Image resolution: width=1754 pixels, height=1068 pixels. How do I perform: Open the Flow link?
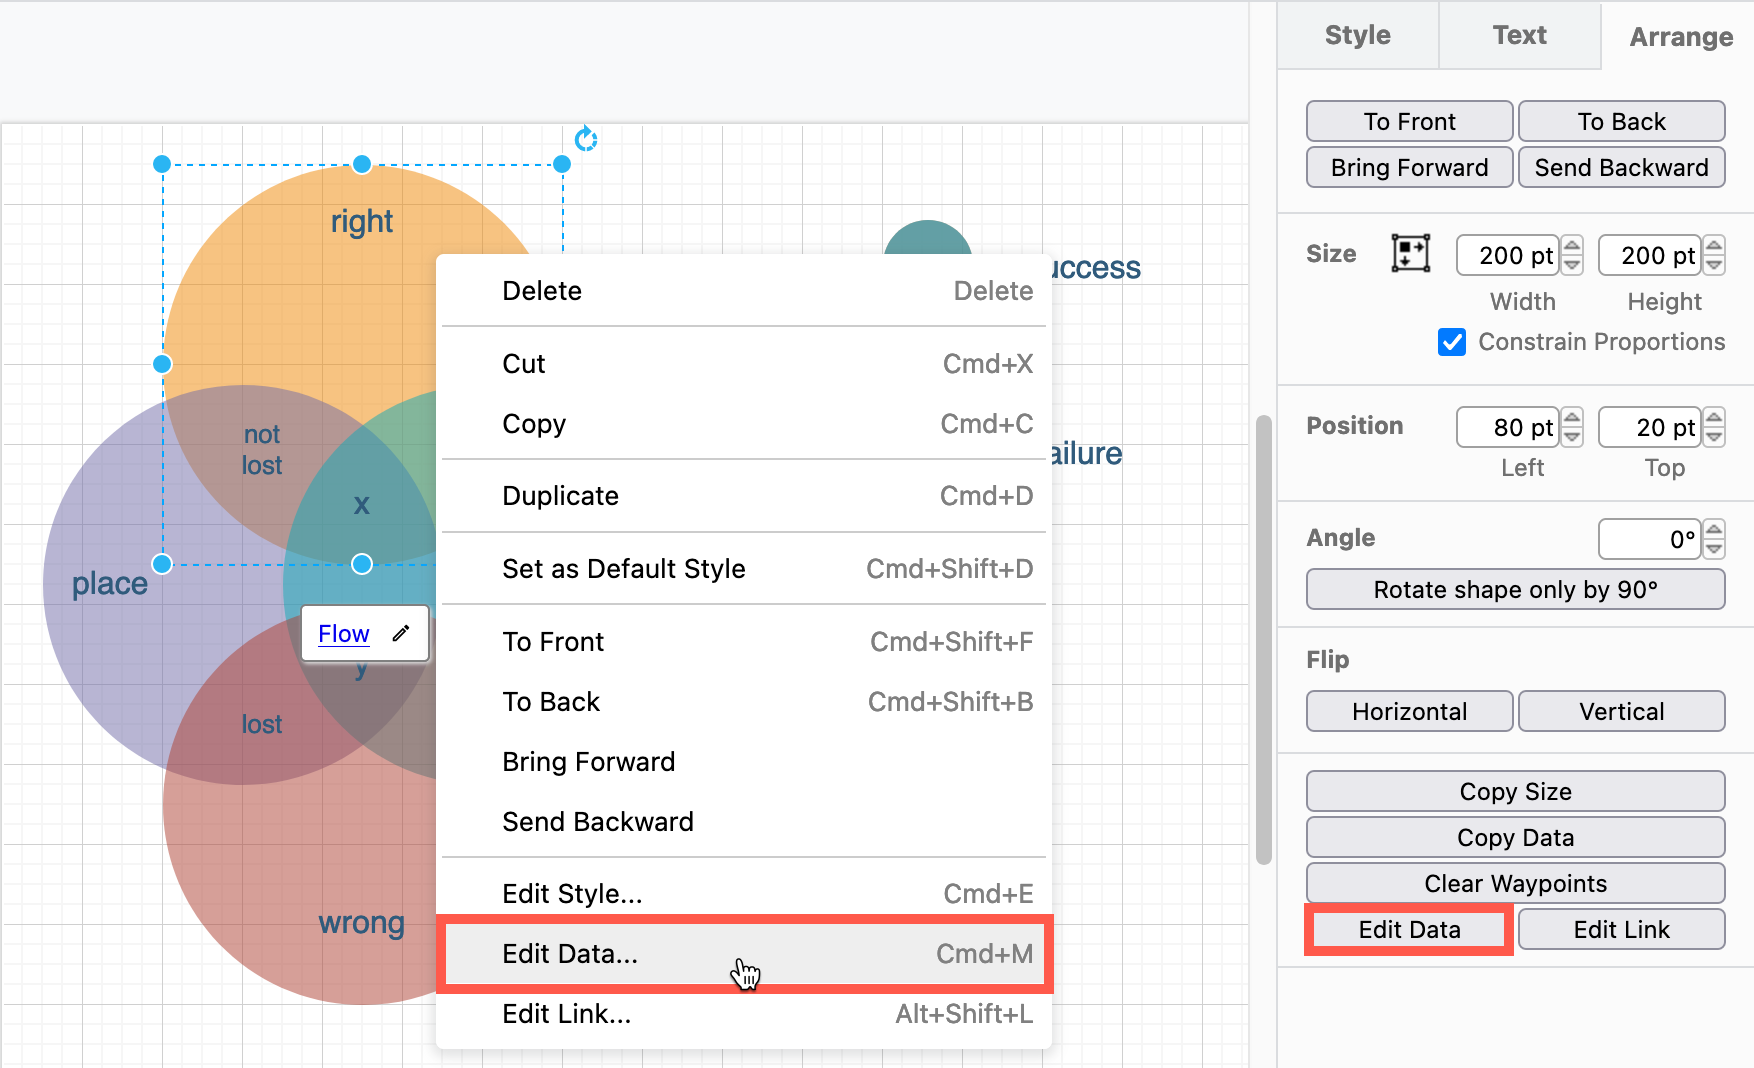tap(343, 633)
